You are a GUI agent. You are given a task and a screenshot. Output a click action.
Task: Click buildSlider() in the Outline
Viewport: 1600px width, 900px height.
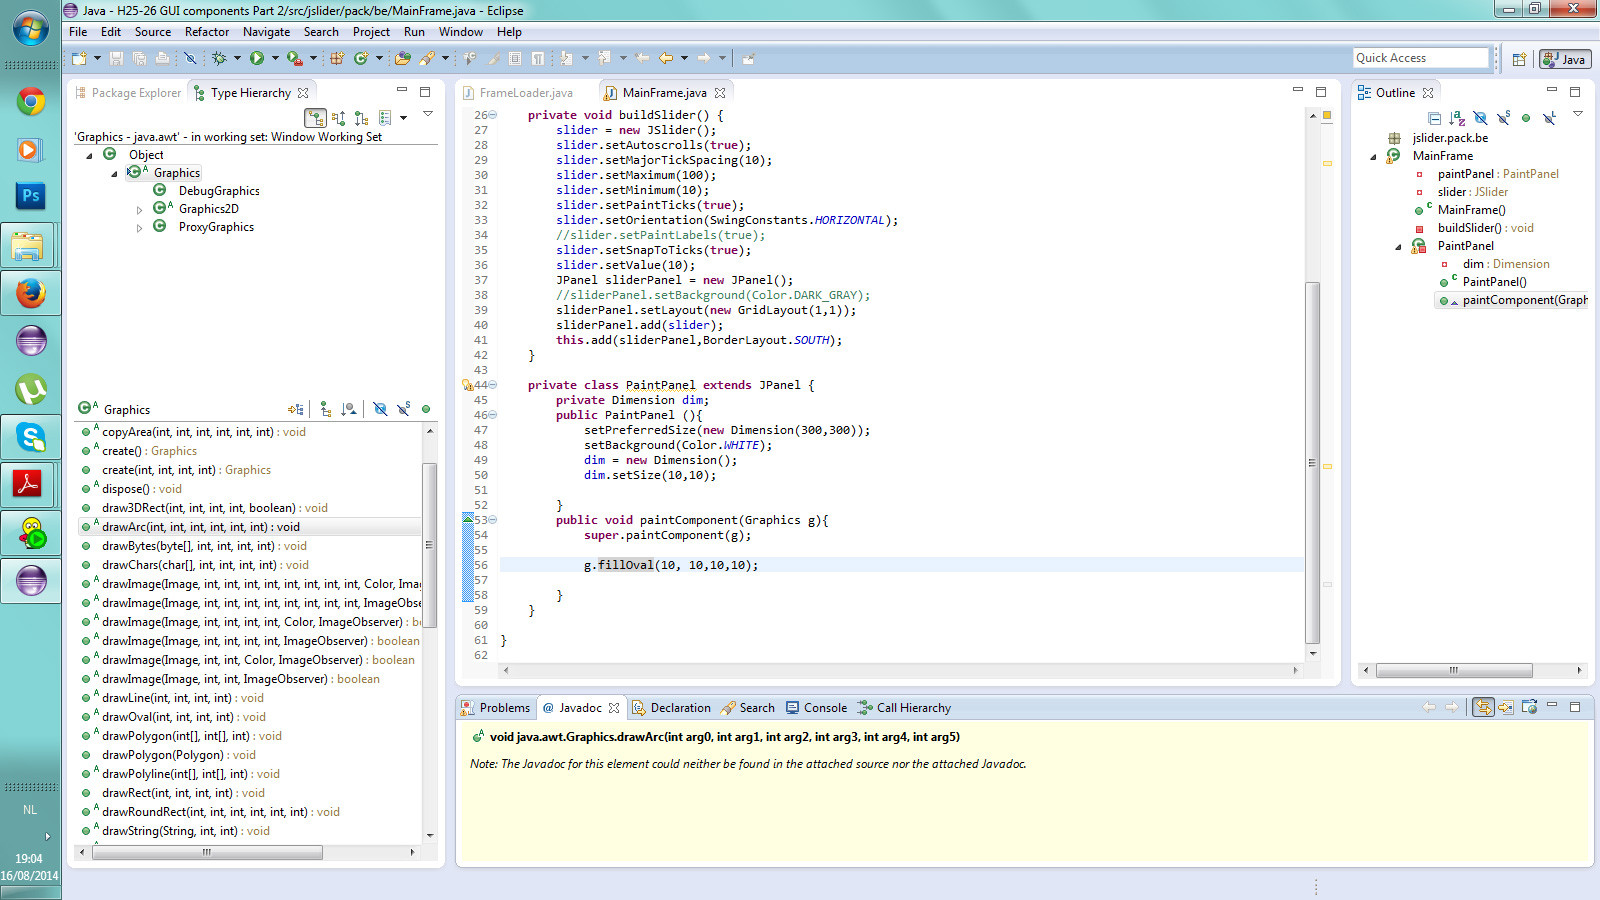click(x=1469, y=228)
